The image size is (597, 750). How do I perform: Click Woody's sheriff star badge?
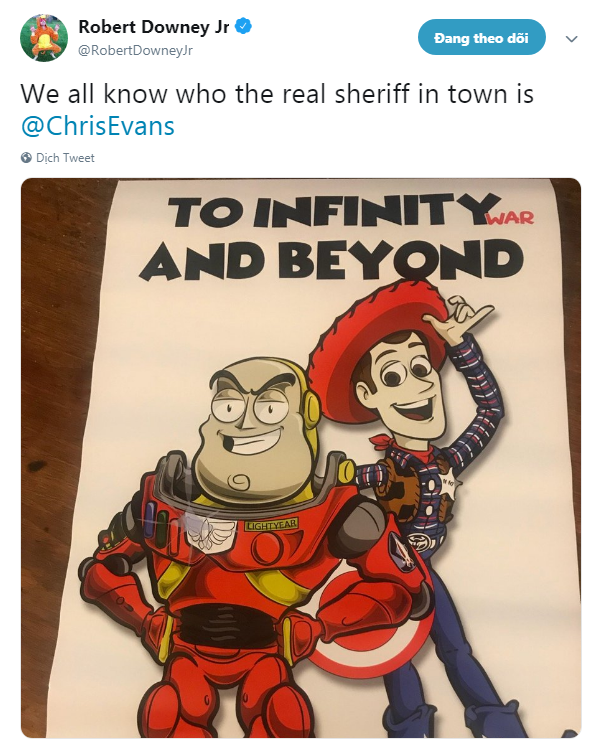tap(451, 486)
